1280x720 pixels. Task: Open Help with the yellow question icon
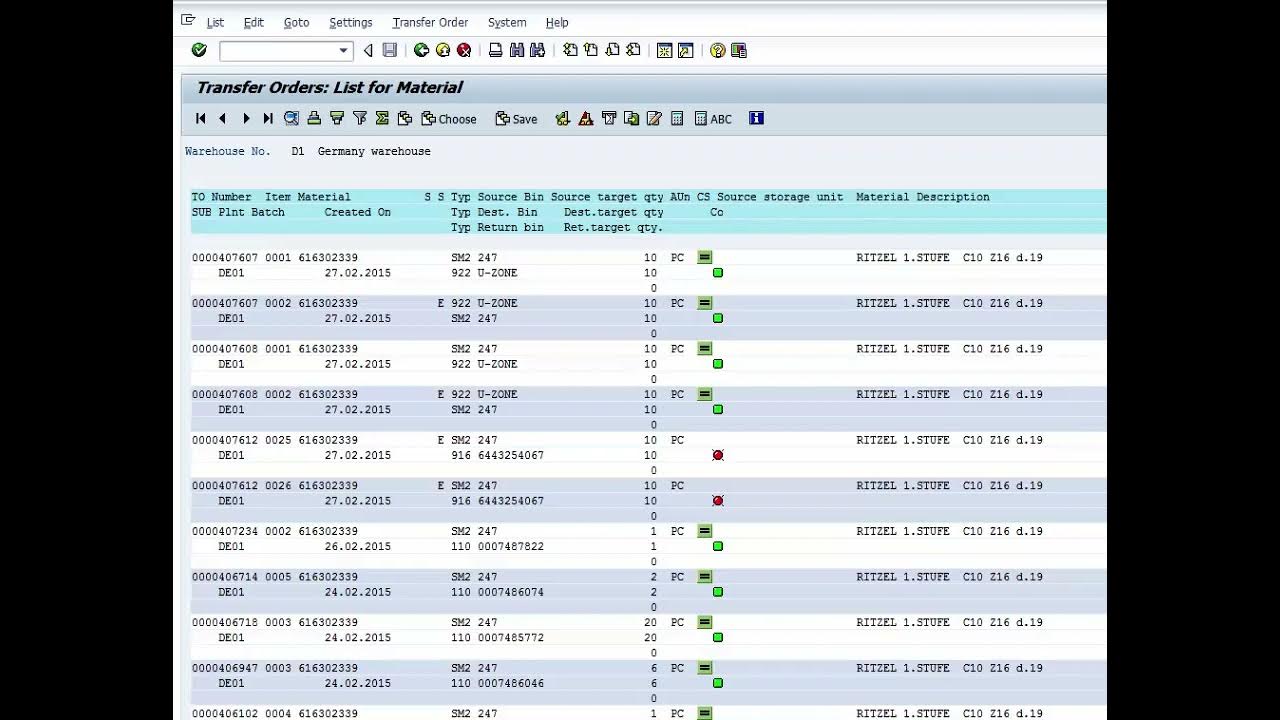click(x=717, y=50)
